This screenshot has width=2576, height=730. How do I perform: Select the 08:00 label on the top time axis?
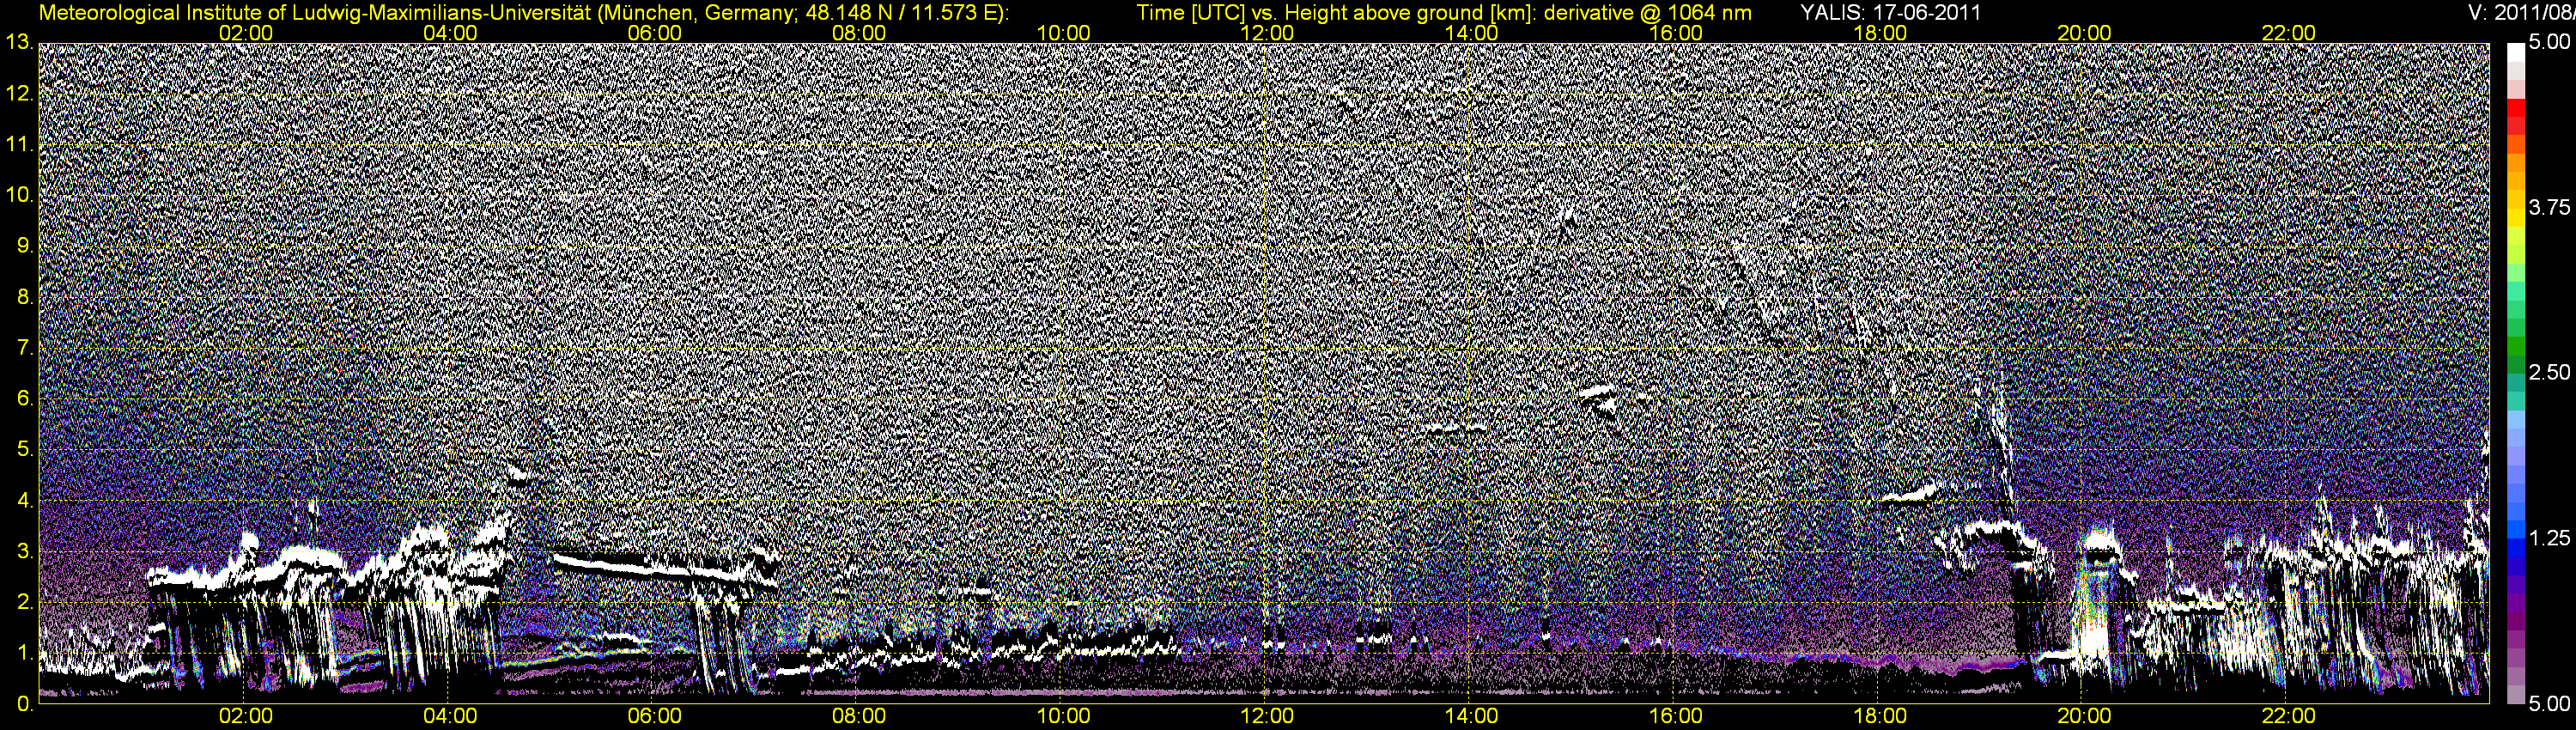pos(859,33)
